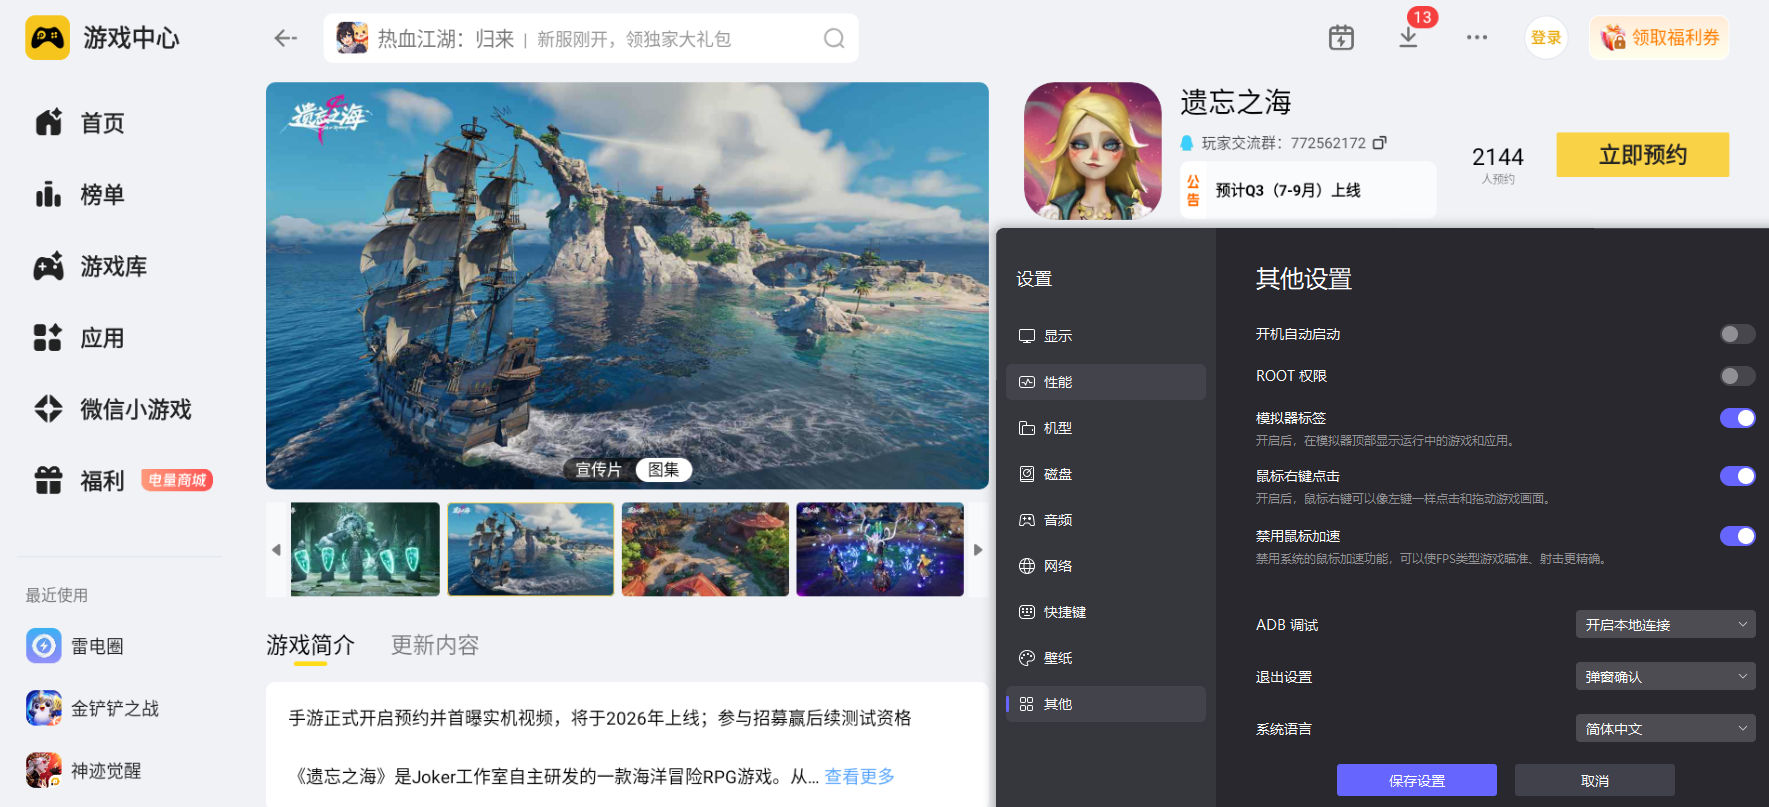Screen dimensions: 1769x807
Task: Click 领取福利券 button
Action: (x=1659, y=38)
